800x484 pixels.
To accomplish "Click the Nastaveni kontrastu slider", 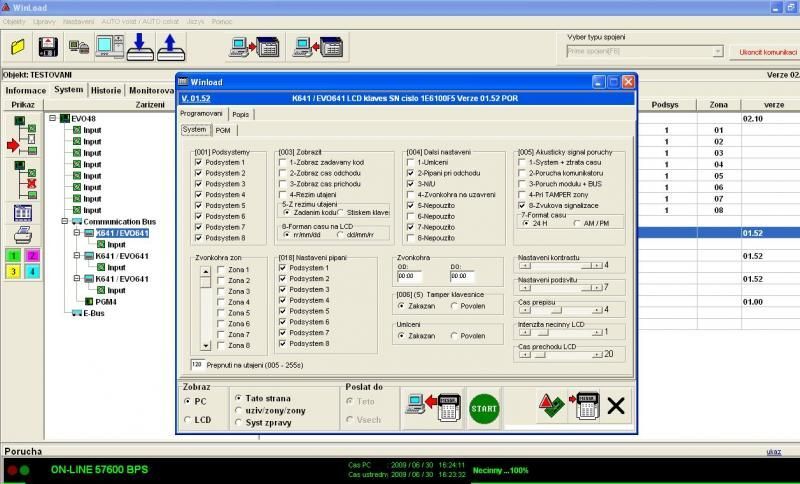I will pyautogui.click(x=561, y=265).
